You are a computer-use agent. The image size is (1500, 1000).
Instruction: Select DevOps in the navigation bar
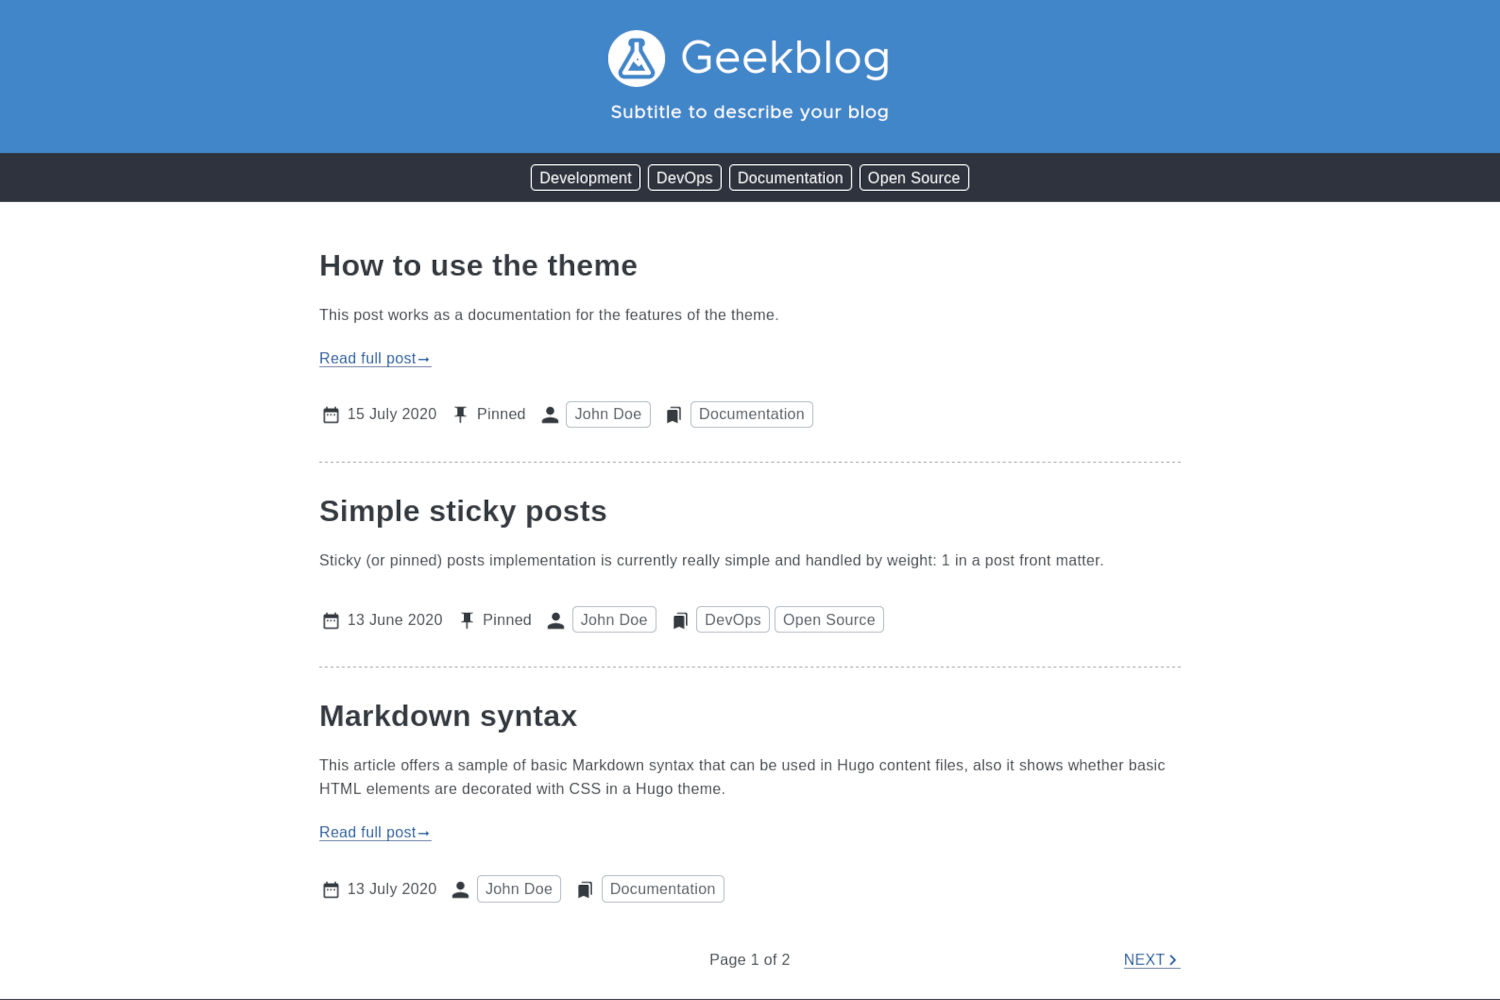684,178
